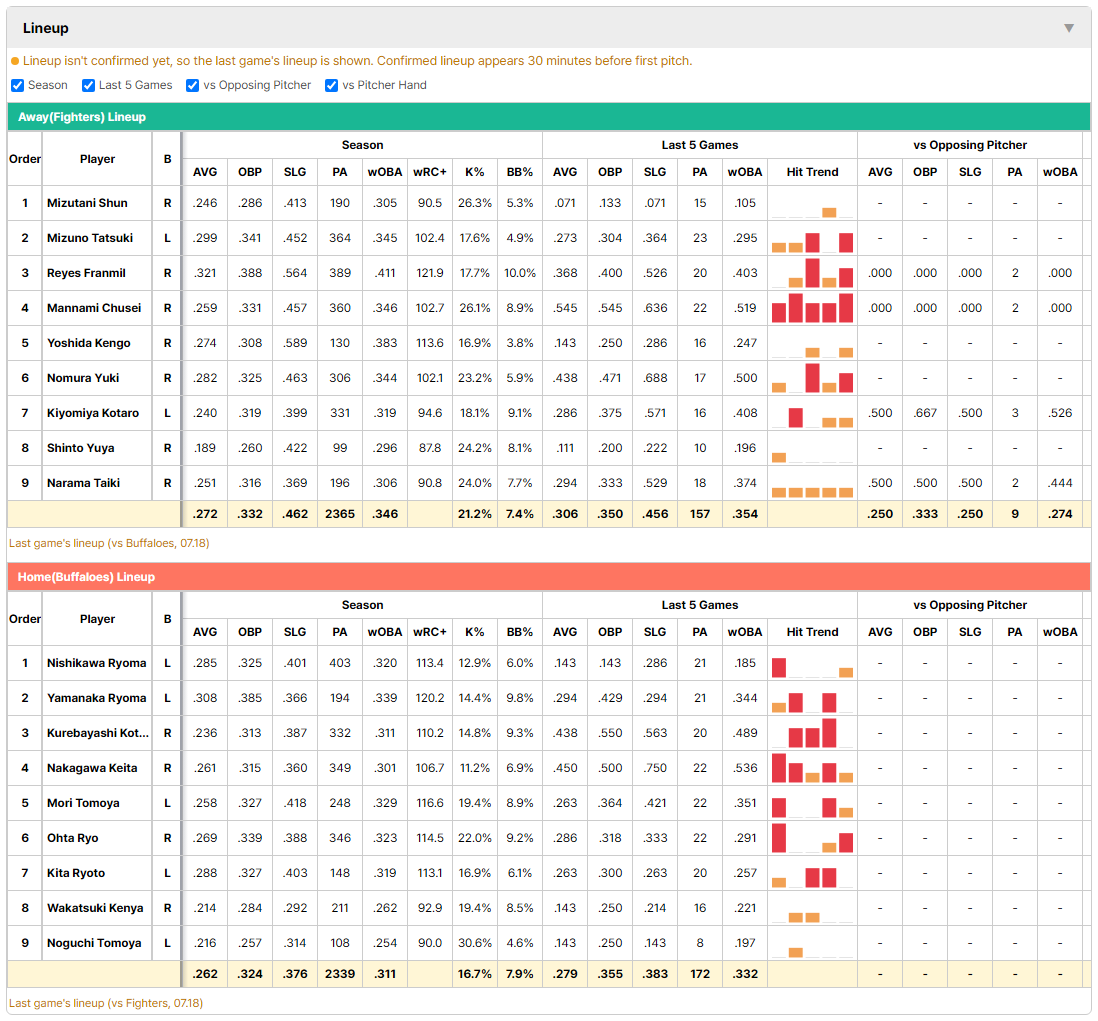Open Ohta Ryo hit trend chart
Image resolution: width=1098 pixels, height=1021 pixels.
coord(812,838)
